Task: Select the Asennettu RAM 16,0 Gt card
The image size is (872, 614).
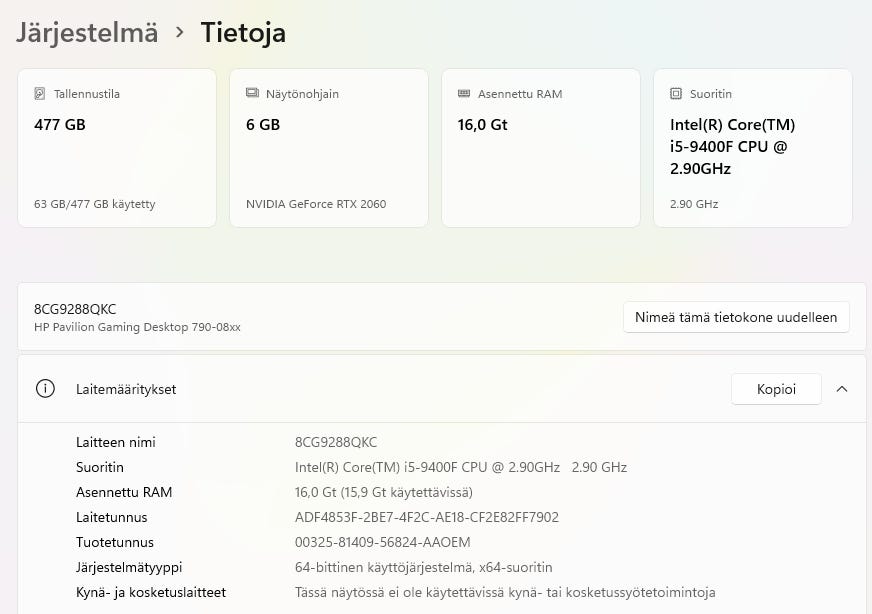Action: [541, 148]
